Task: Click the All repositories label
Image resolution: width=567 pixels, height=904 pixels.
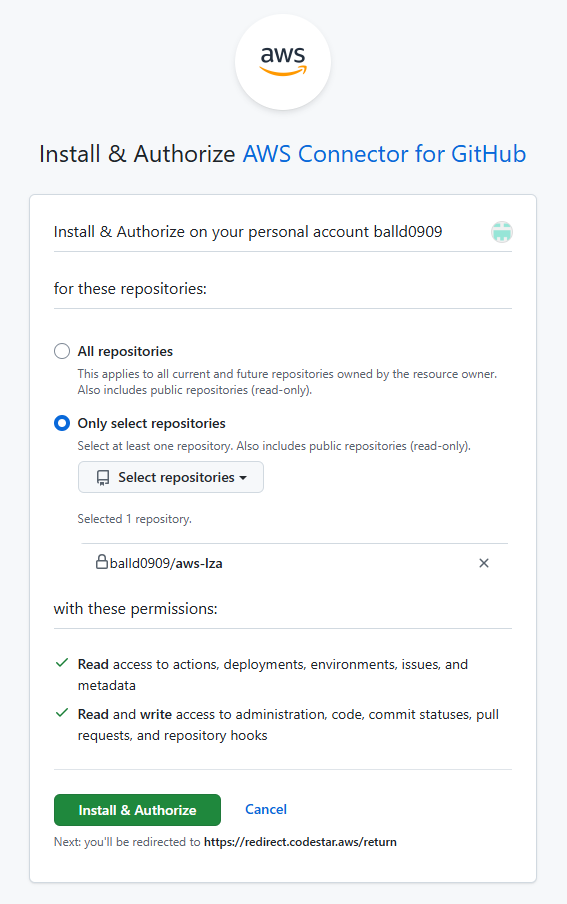Action: point(125,351)
